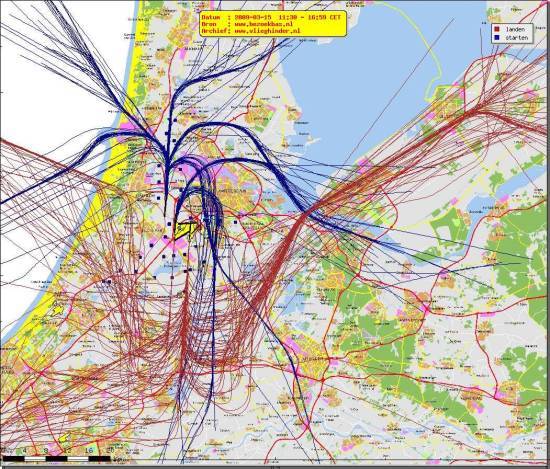Click the red landen legend swatch

(x=497, y=29)
